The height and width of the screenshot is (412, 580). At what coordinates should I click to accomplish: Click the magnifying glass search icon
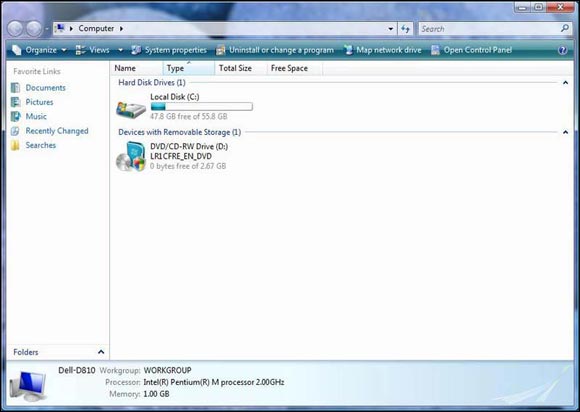565,28
